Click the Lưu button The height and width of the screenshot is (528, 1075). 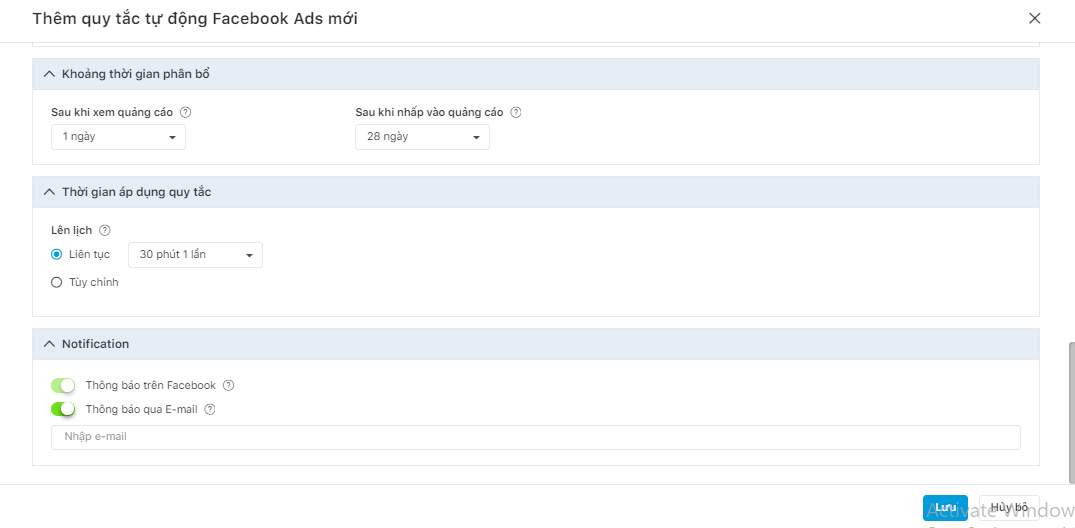click(x=945, y=507)
